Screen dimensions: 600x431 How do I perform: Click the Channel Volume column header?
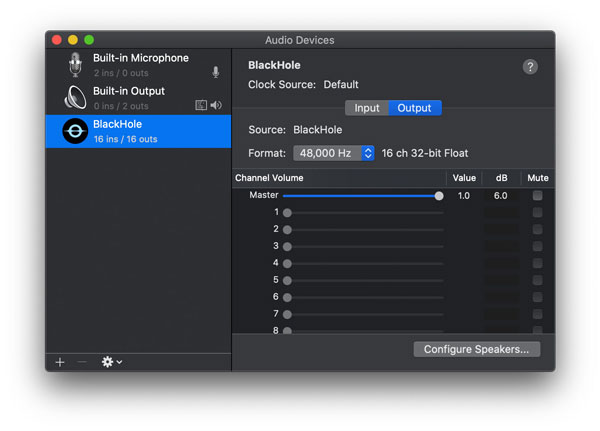(x=269, y=178)
